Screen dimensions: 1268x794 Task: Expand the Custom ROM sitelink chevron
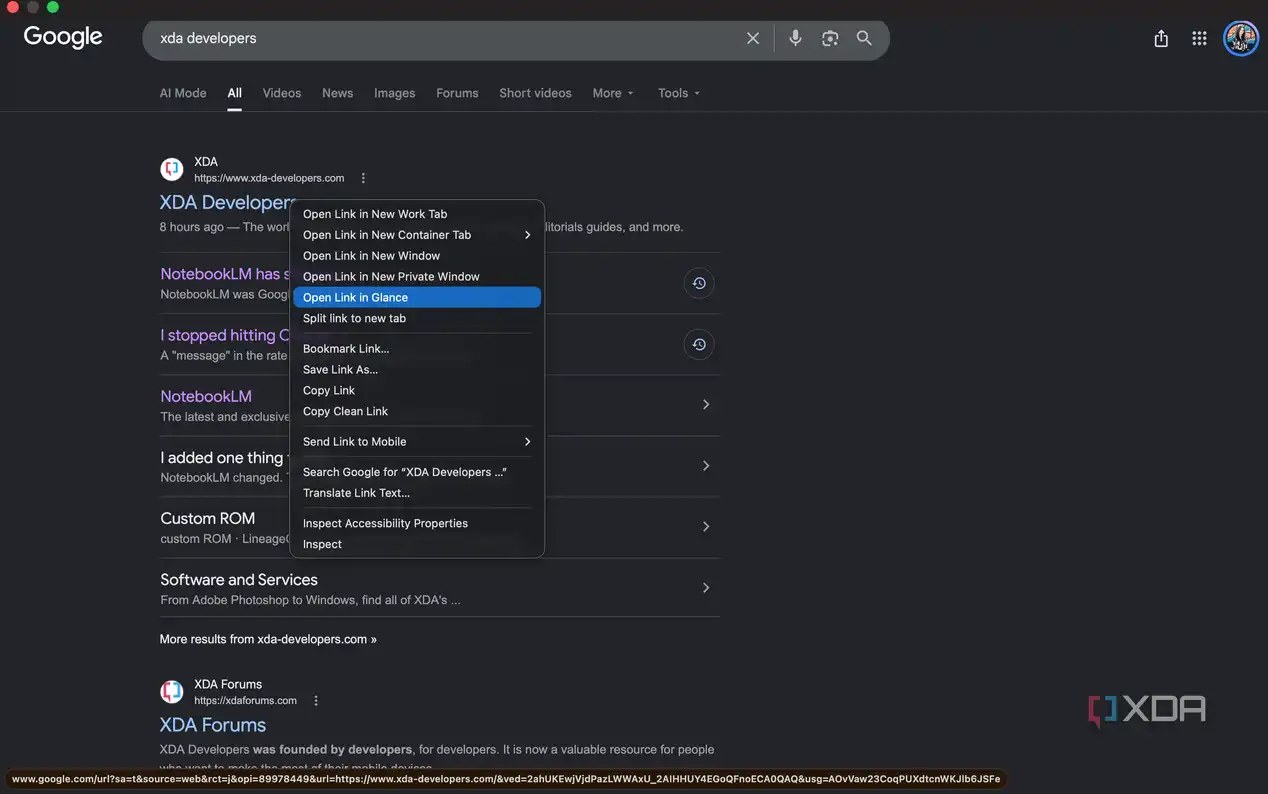coord(706,527)
